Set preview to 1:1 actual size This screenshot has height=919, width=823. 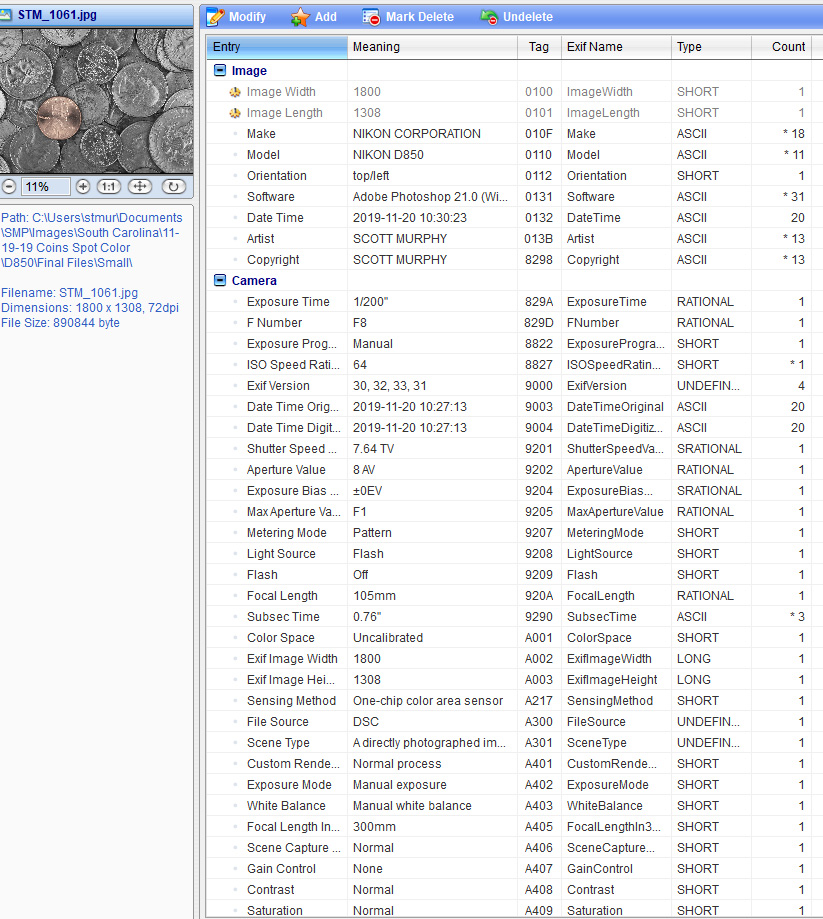[x=109, y=187]
